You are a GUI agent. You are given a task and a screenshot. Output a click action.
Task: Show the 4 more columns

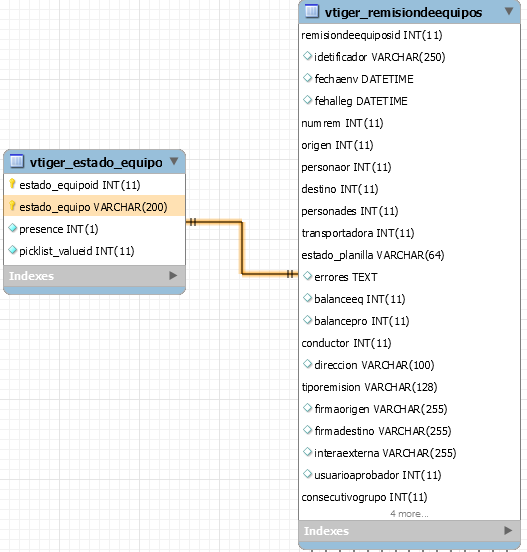tap(409, 514)
